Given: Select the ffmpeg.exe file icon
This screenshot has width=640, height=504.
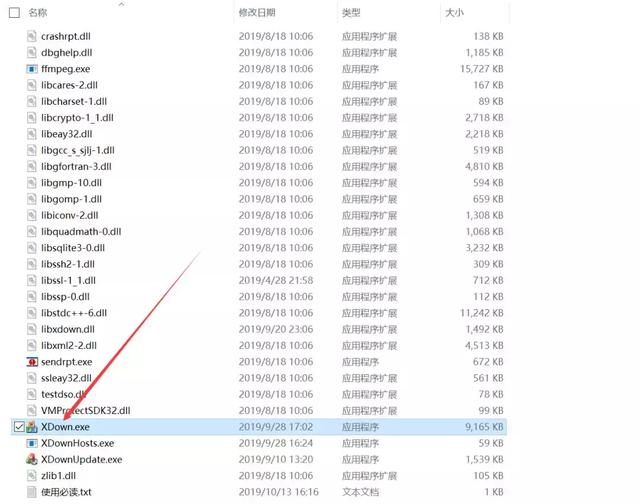Looking at the screenshot, I should coord(33,69).
